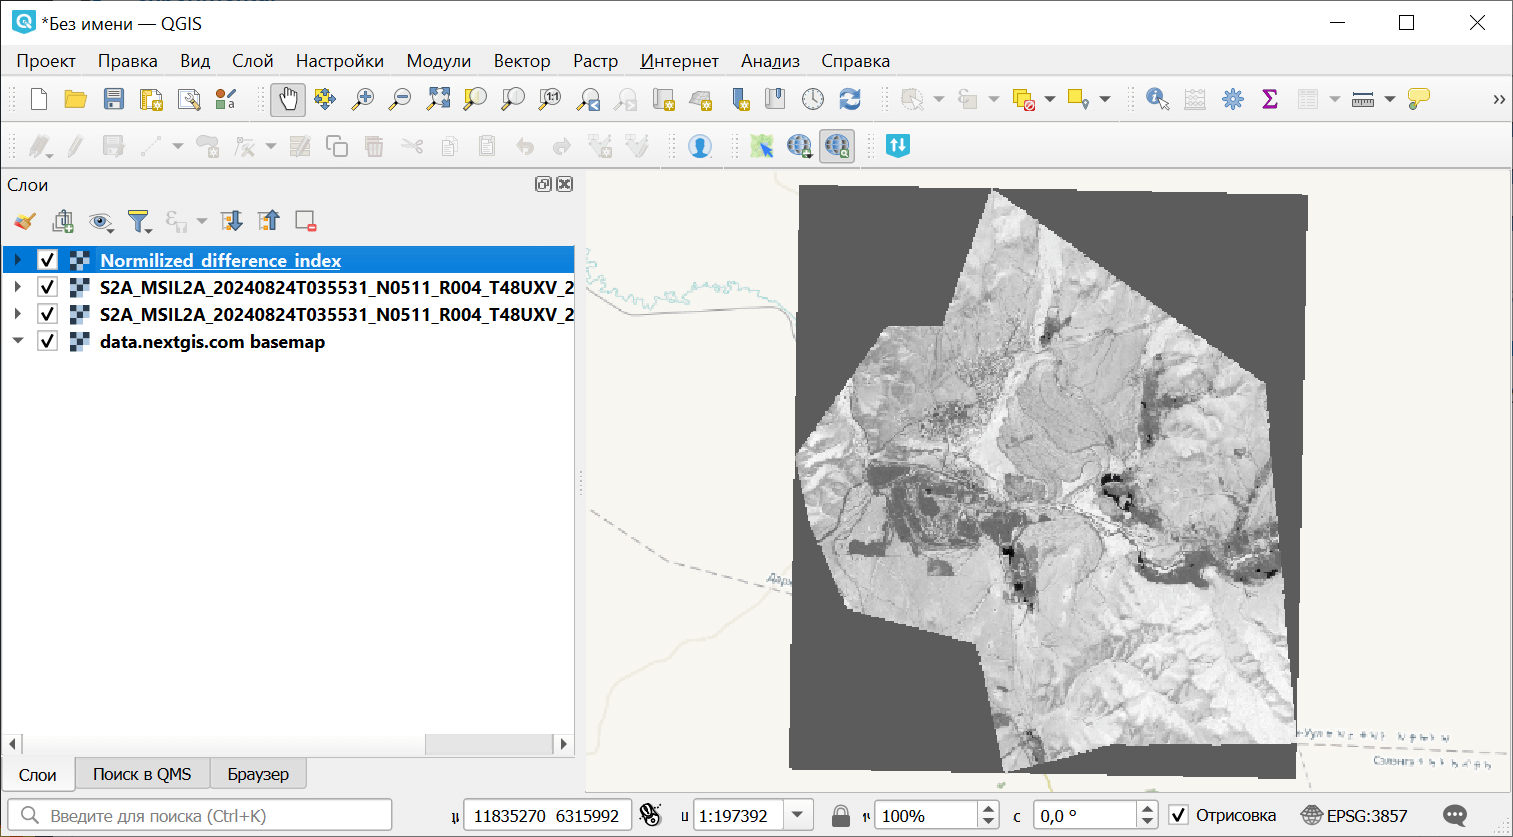Open the Identify Features tool
This screenshot has height=837, width=1513.
coord(1157,99)
